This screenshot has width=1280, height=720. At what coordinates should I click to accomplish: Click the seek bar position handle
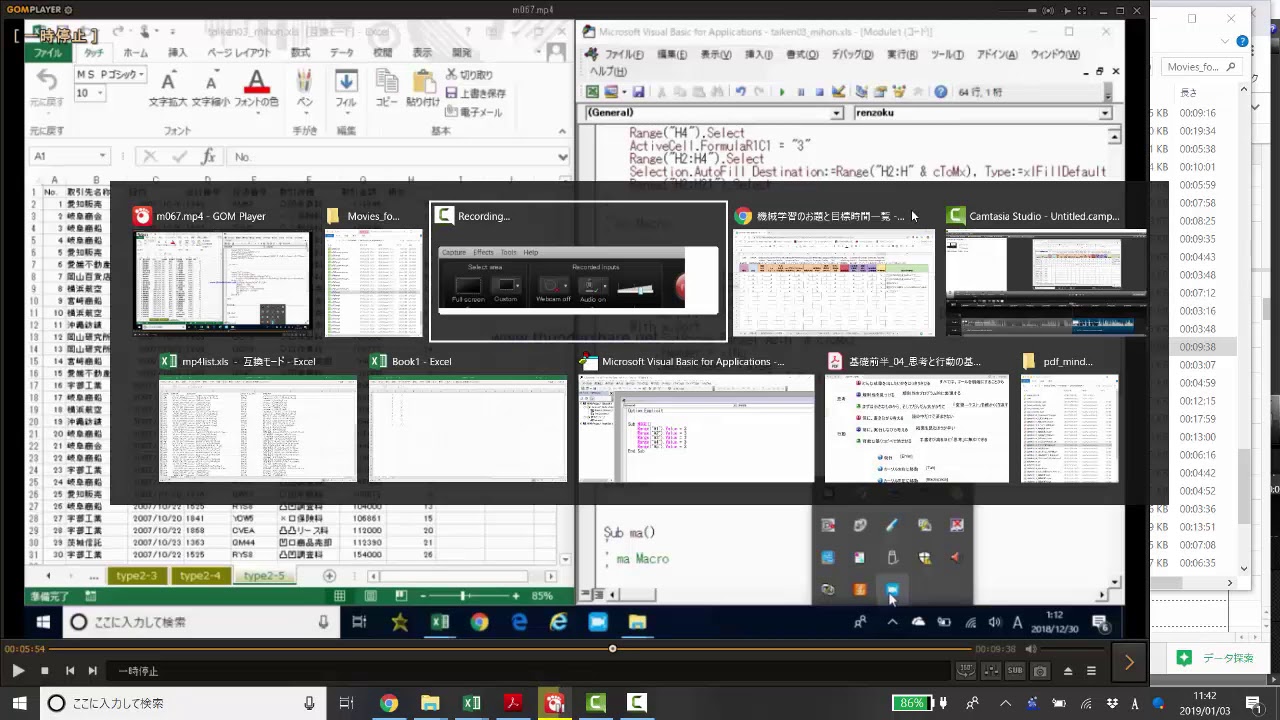click(x=613, y=648)
